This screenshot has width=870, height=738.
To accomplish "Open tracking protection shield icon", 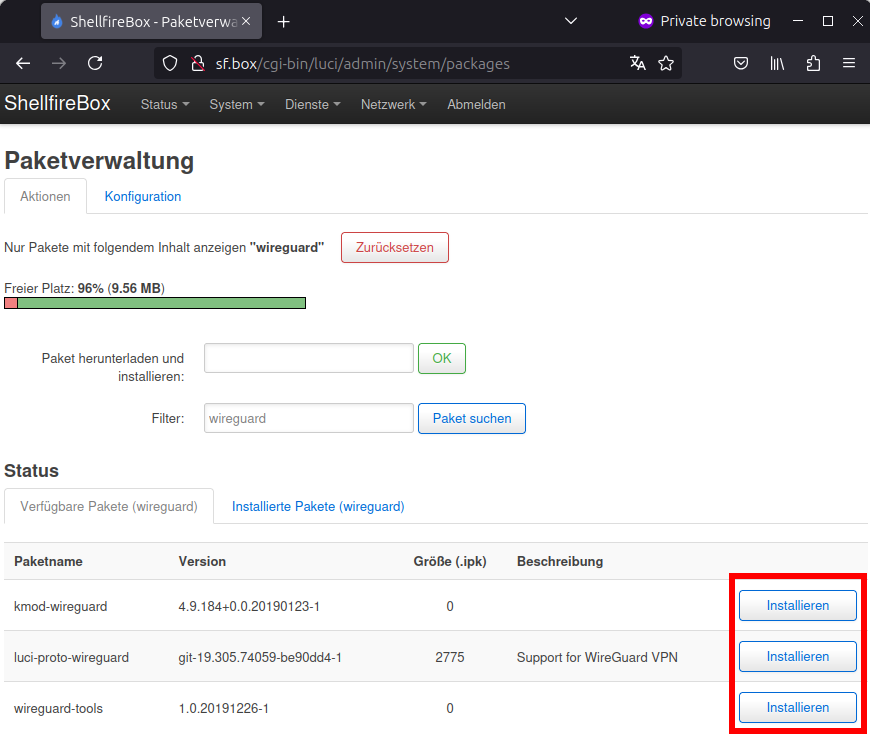I will pyautogui.click(x=170, y=63).
